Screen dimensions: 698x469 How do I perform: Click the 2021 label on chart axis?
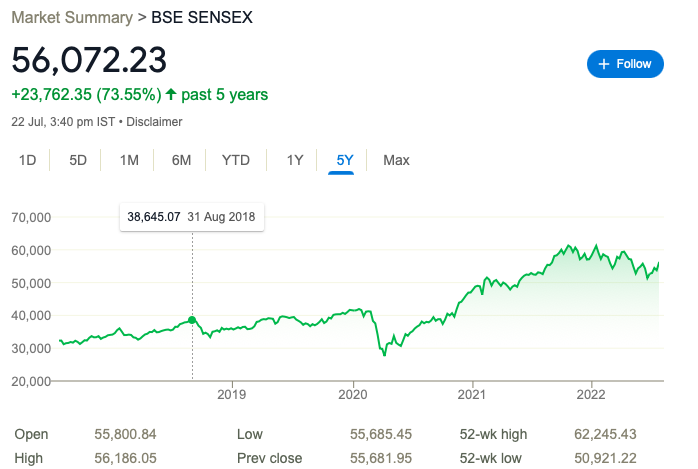[x=472, y=394]
